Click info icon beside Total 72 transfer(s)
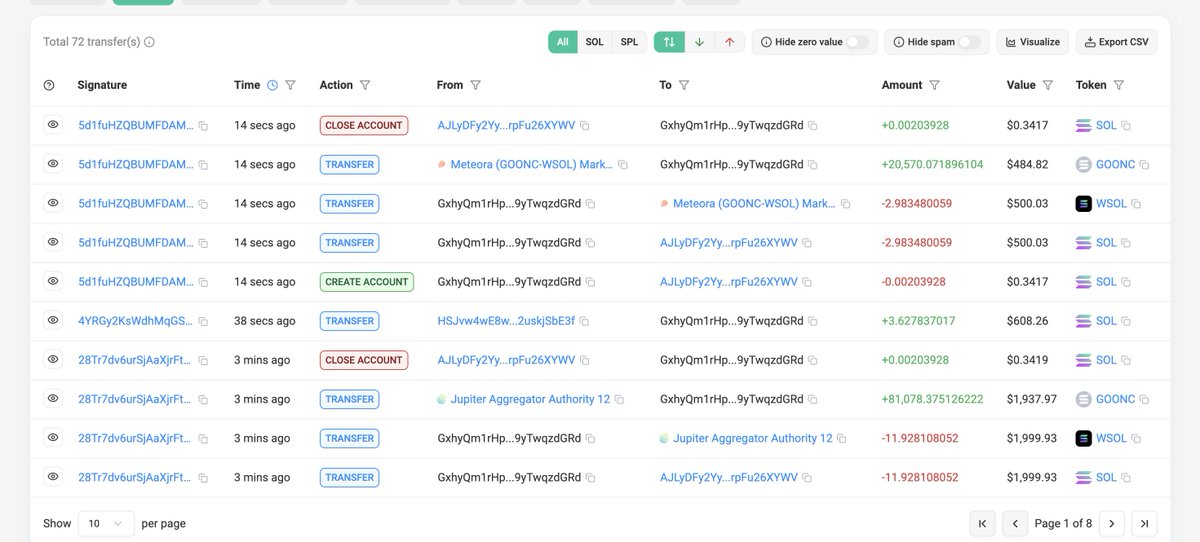 [150, 42]
